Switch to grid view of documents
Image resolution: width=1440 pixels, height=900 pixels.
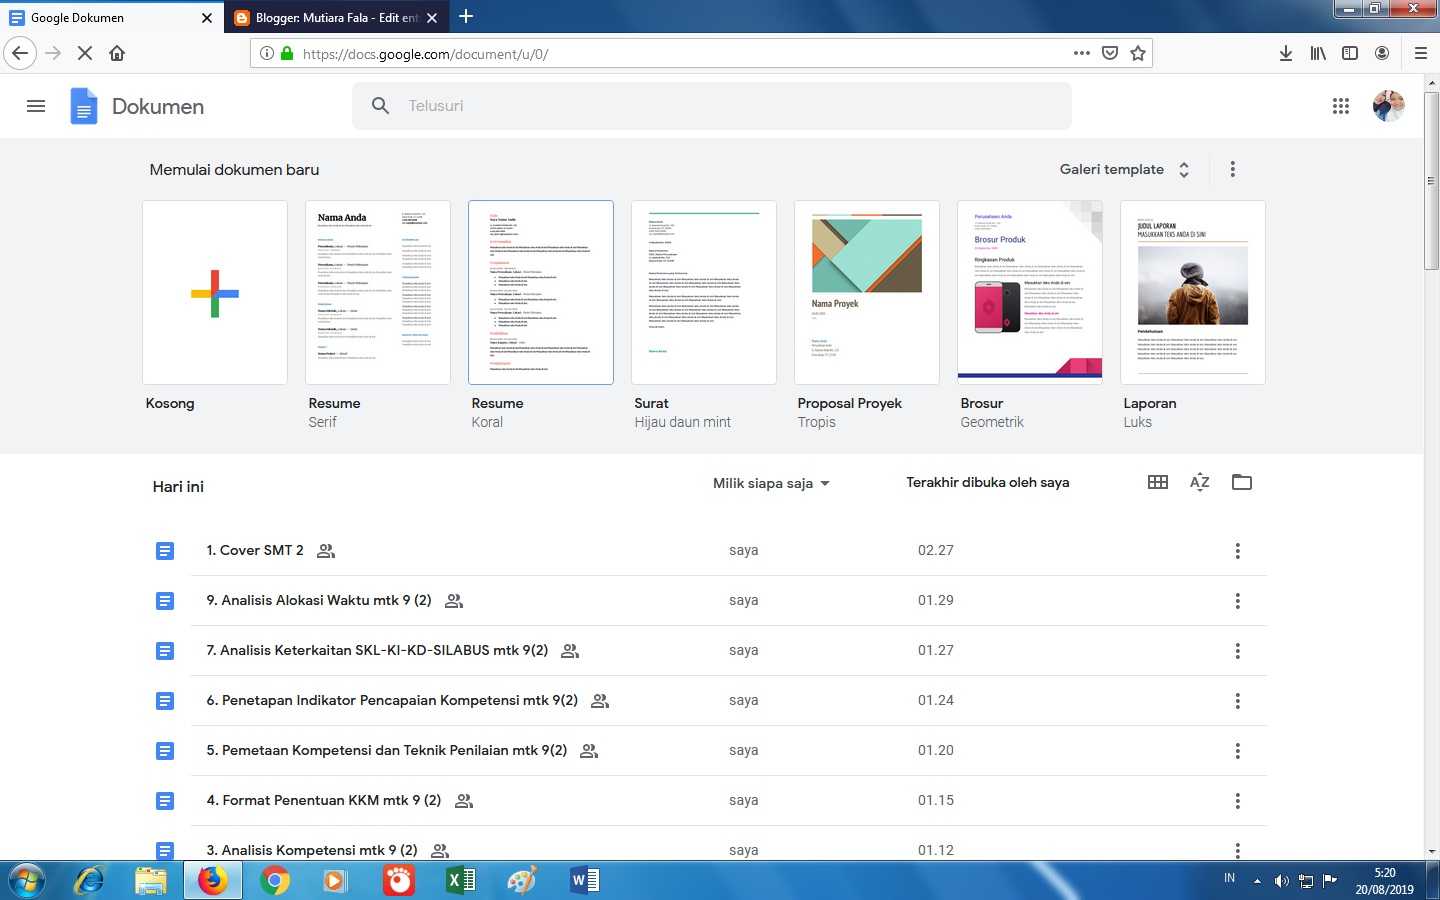[1158, 482]
